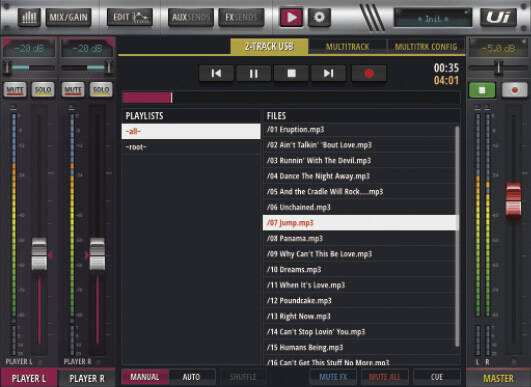This screenshot has width=531, height=387.
Task: Adjust the Player L pan slider
Action: point(29,67)
